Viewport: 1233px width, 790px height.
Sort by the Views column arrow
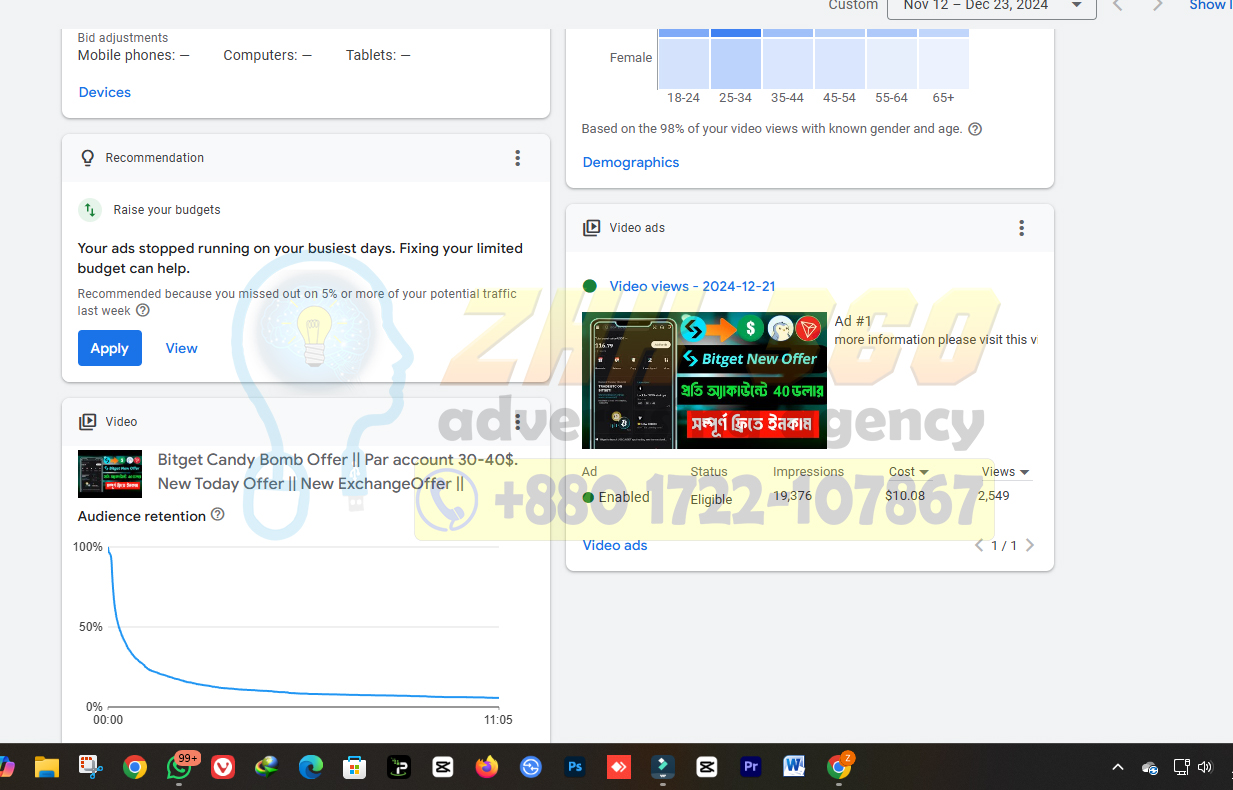pos(1024,472)
